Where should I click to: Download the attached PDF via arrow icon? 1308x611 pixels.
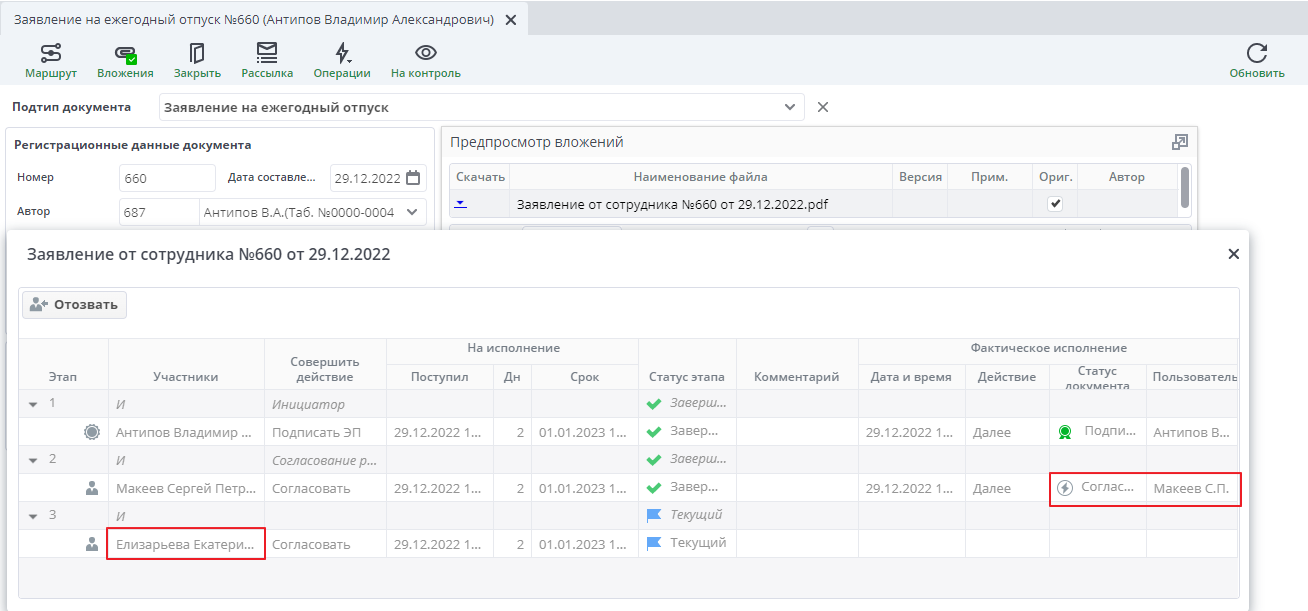(460, 203)
